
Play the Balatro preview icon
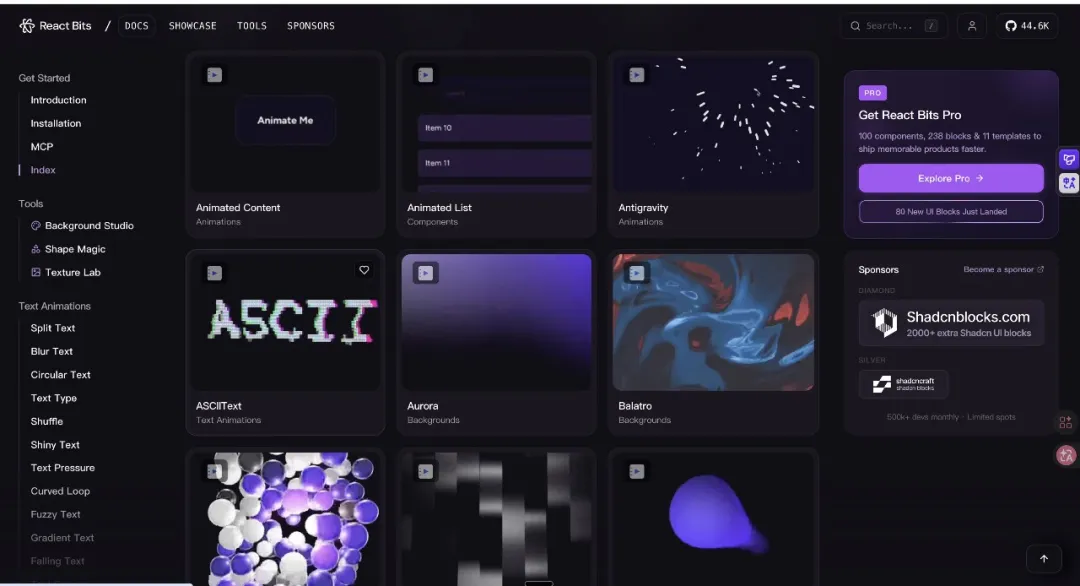636,273
